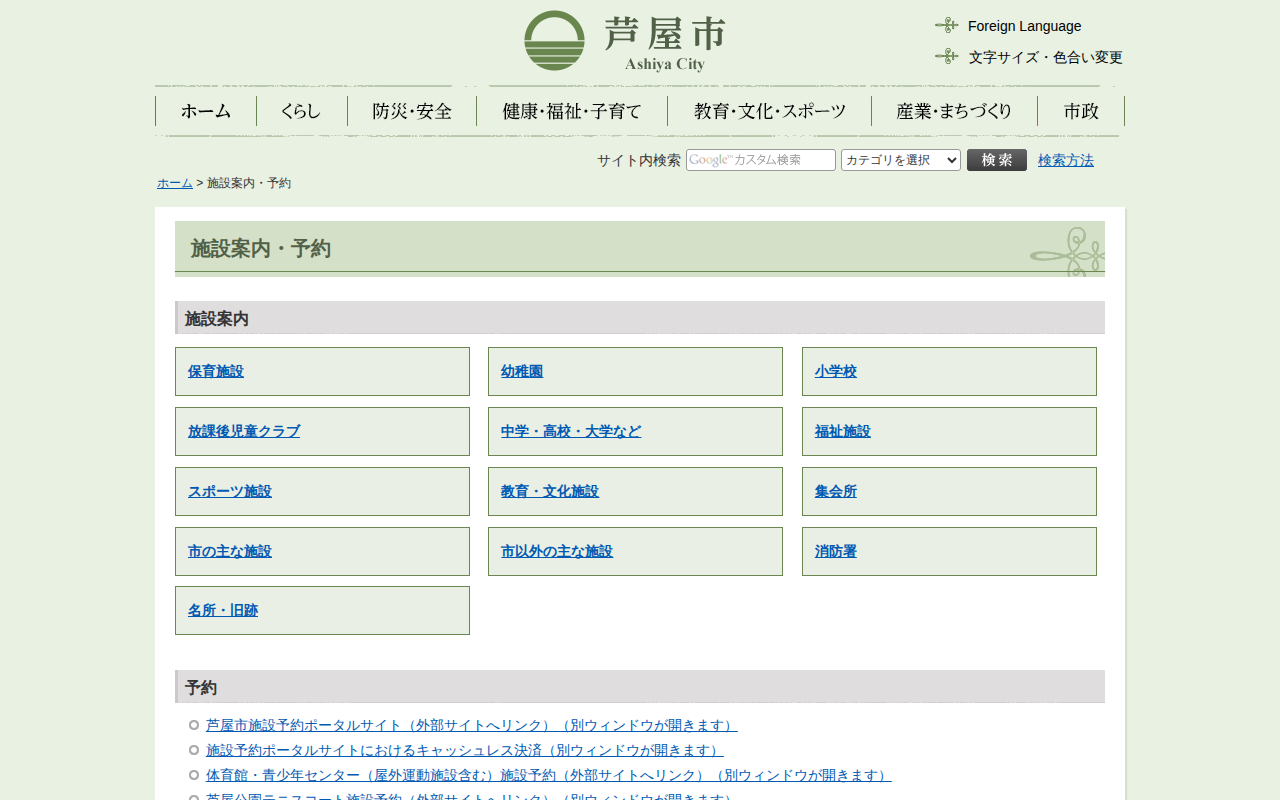Open the 市政 menu item

[x=1081, y=111]
